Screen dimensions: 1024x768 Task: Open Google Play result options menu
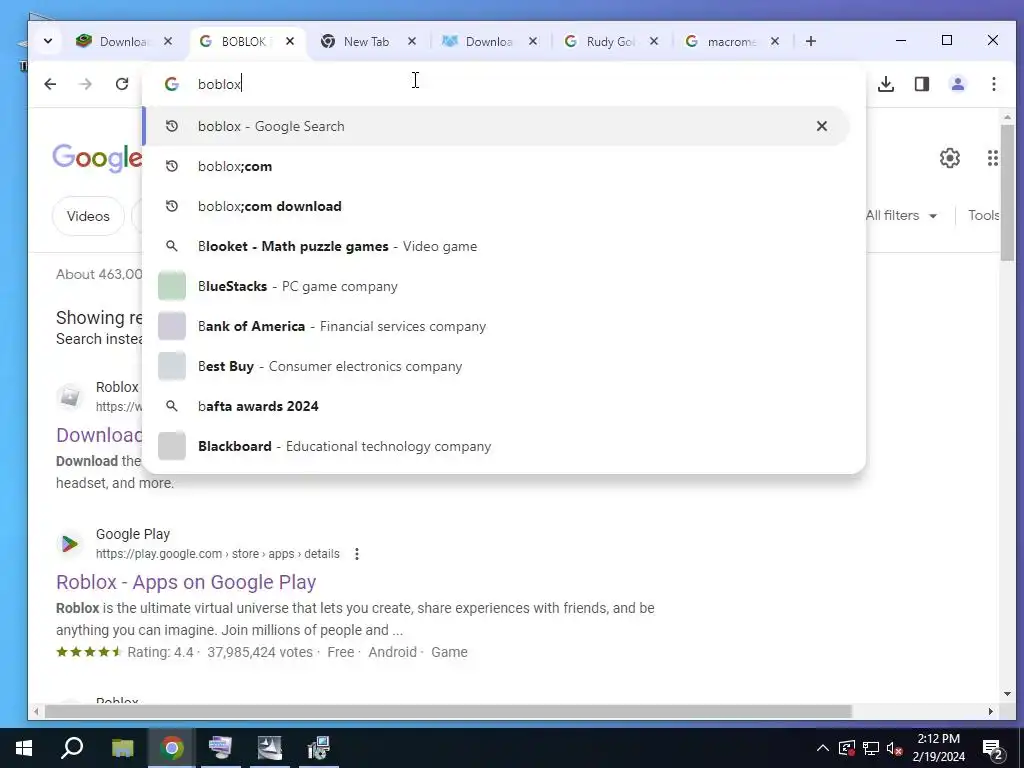[x=357, y=554]
